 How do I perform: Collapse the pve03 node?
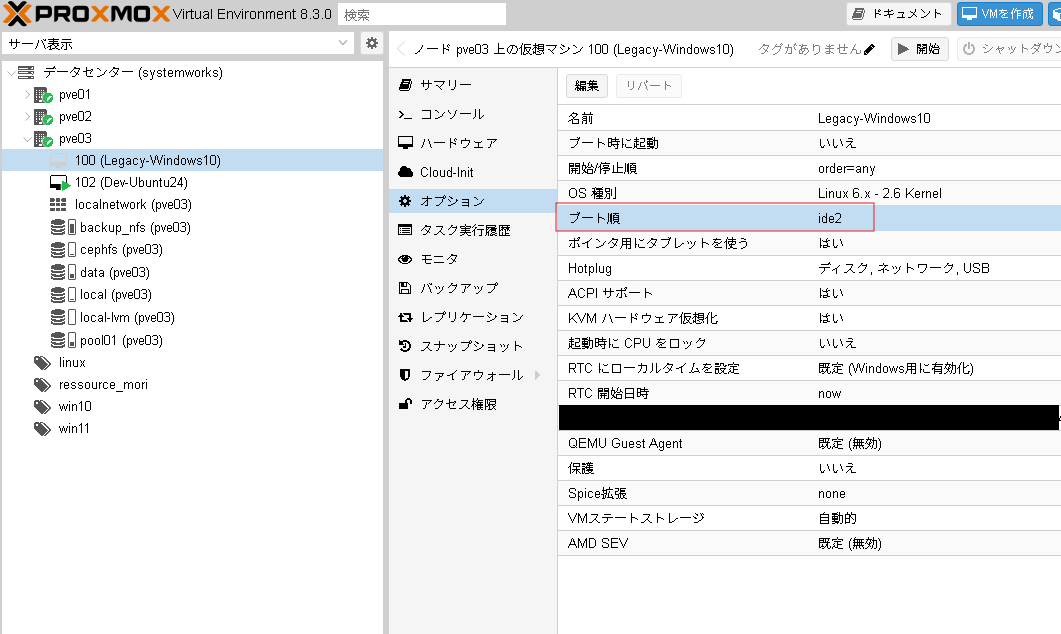(x=27, y=139)
